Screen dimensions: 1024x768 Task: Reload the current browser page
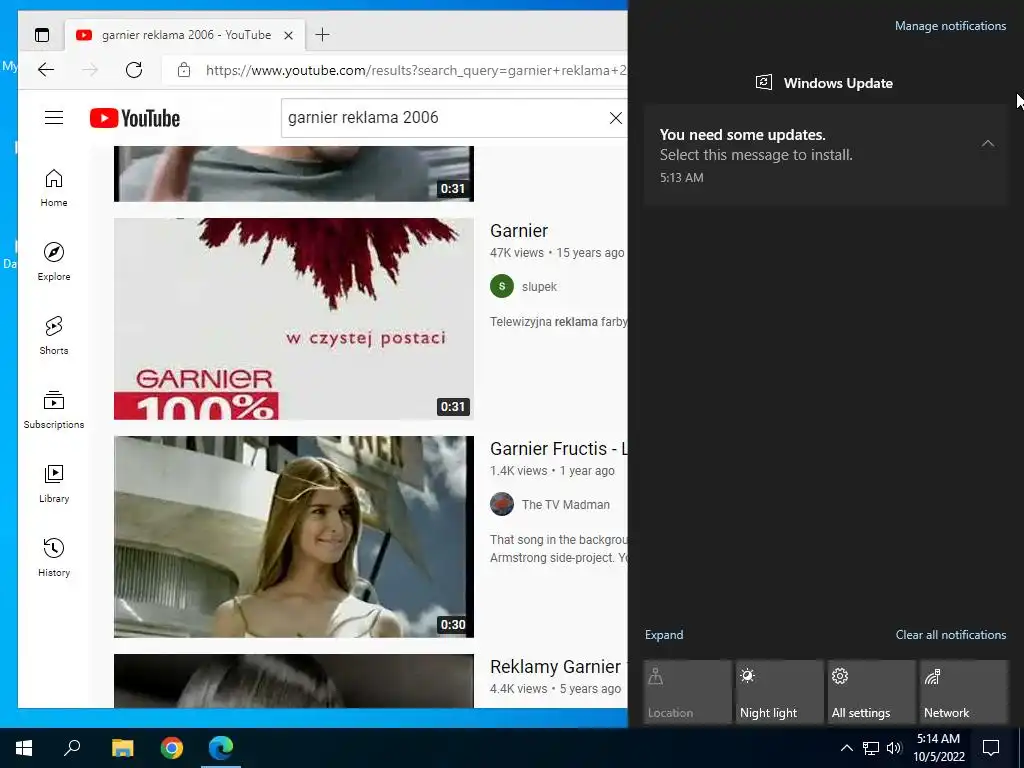[134, 70]
